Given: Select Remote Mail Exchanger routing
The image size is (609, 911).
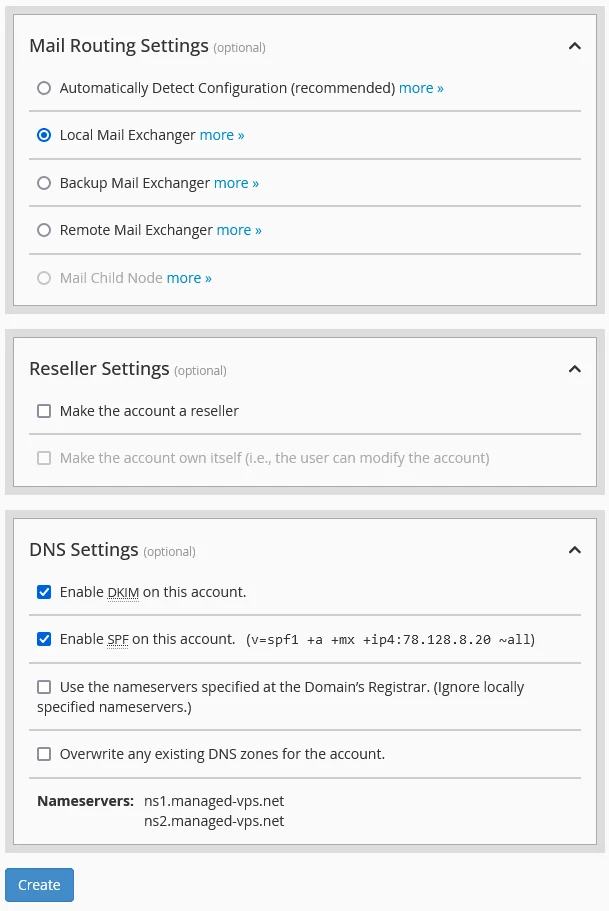Looking at the screenshot, I should click(x=44, y=230).
